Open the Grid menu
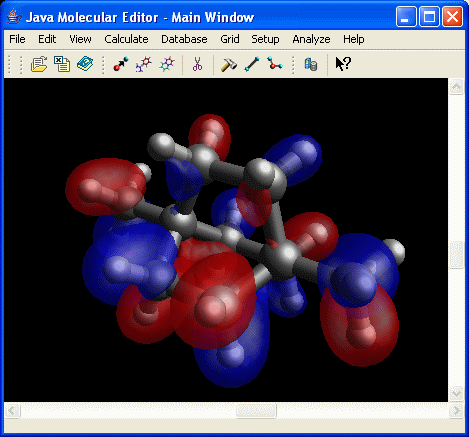Screen dimensions: 469x437 coord(230,39)
